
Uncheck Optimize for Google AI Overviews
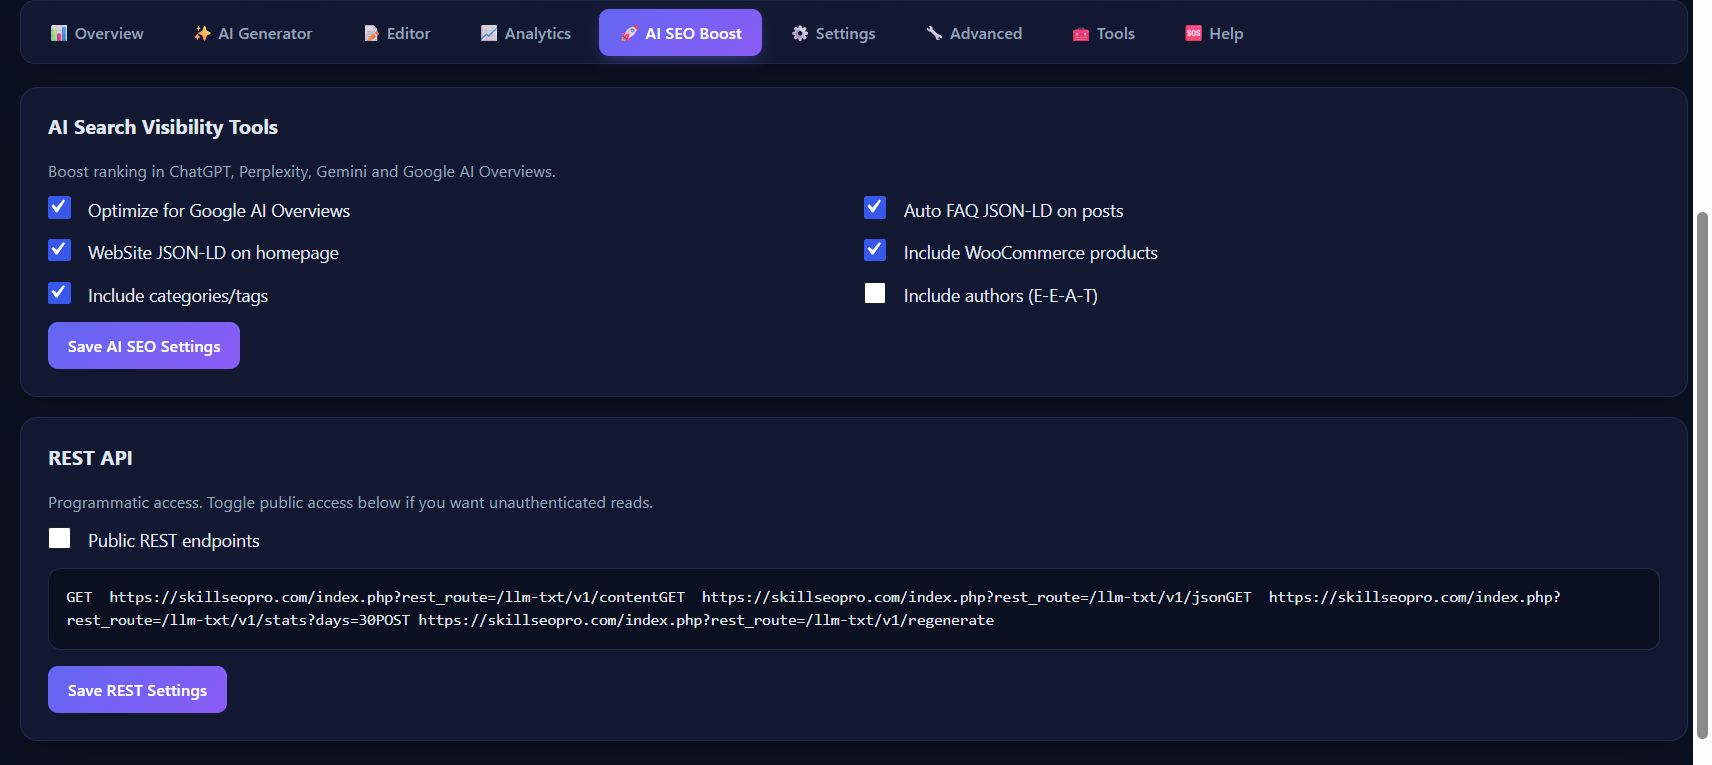coord(60,207)
